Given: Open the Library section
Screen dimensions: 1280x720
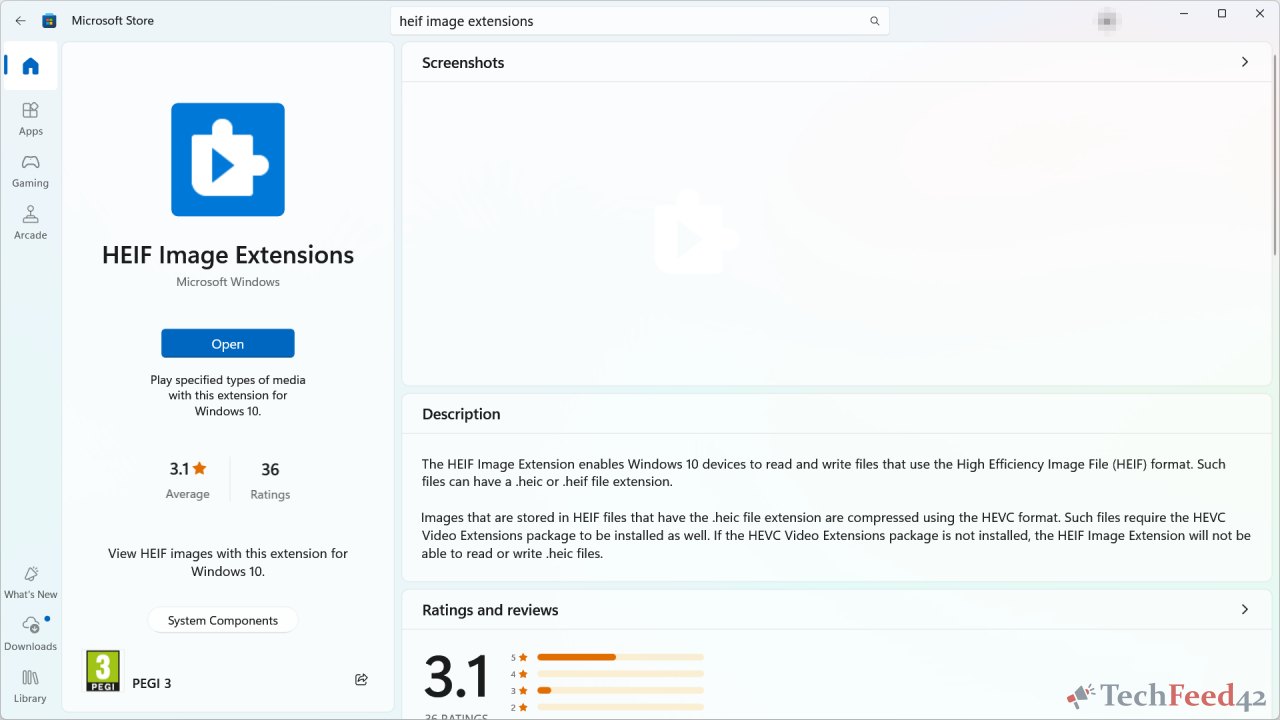Looking at the screenshot, I should coord(30,686).
